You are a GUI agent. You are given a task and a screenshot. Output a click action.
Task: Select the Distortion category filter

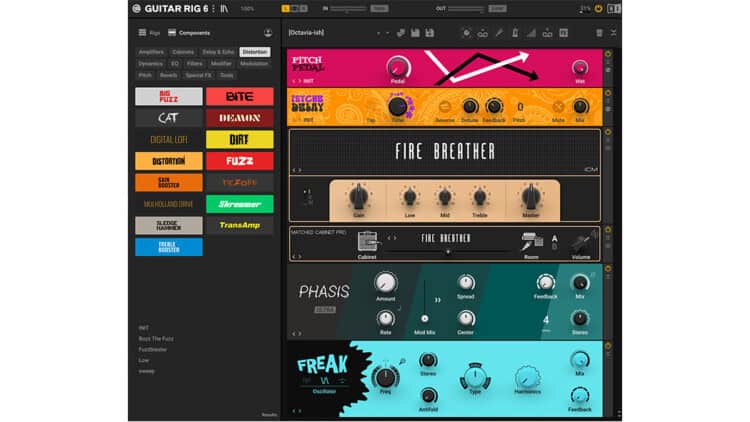pyautogui.click(x=255, y=52)
